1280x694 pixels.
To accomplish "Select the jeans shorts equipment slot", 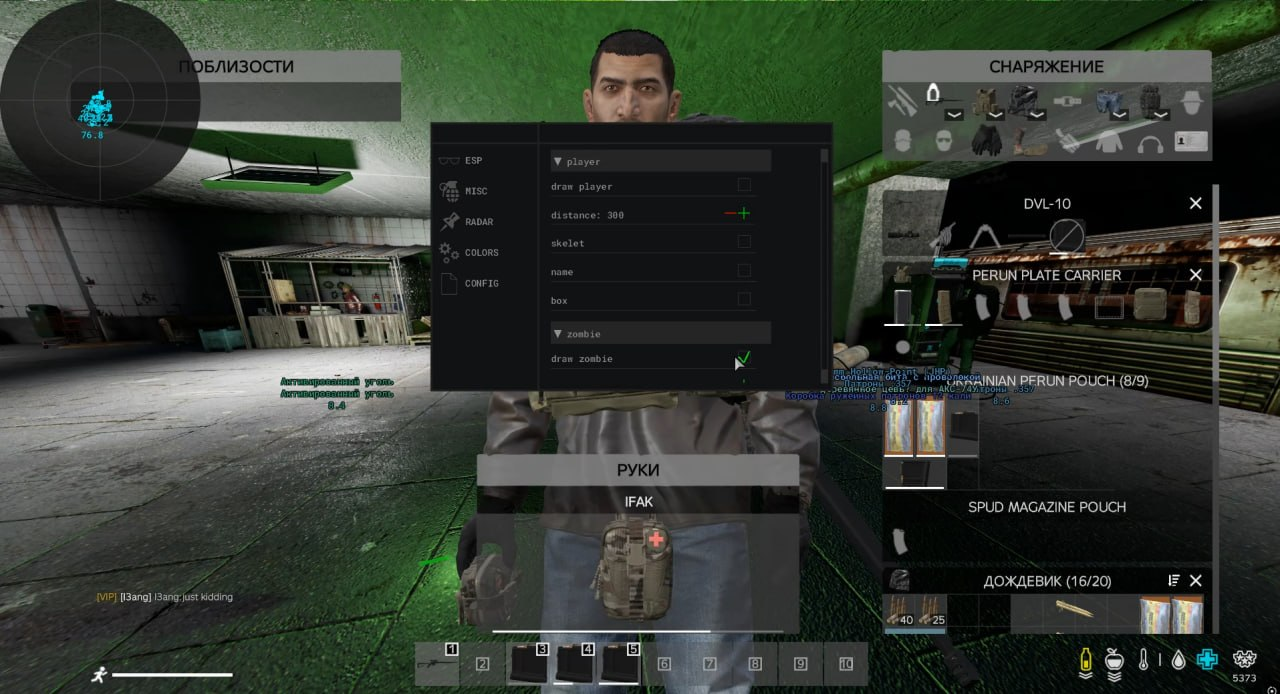I will coord(1108,101).
